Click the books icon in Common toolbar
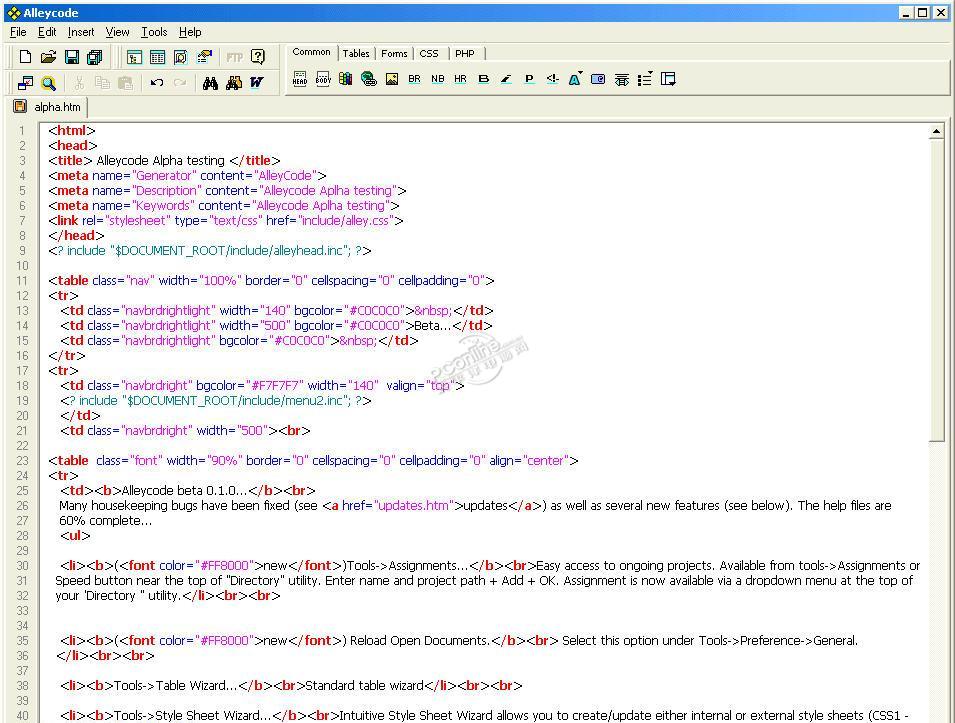This screenshot has width=955, height=723. [x=345, y=79]
